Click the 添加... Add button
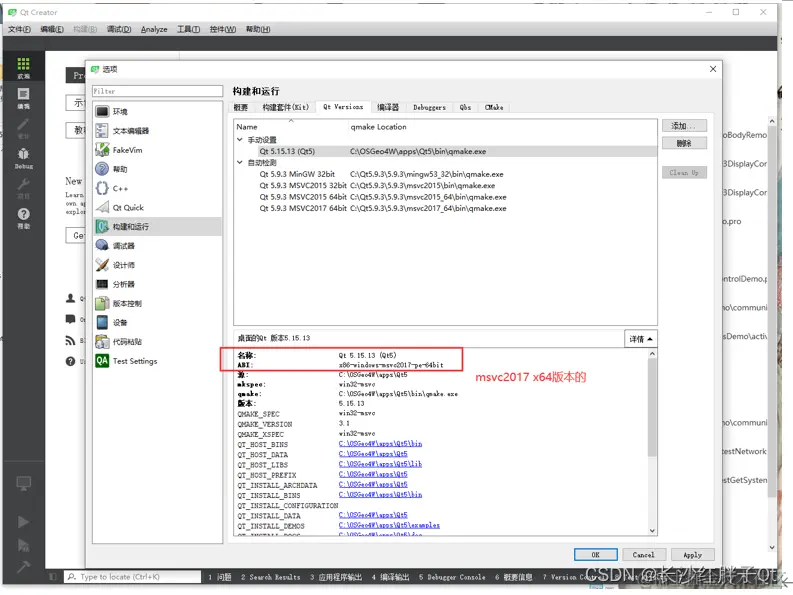This screenshot has width=793, height=595. (x=684, y=126)
